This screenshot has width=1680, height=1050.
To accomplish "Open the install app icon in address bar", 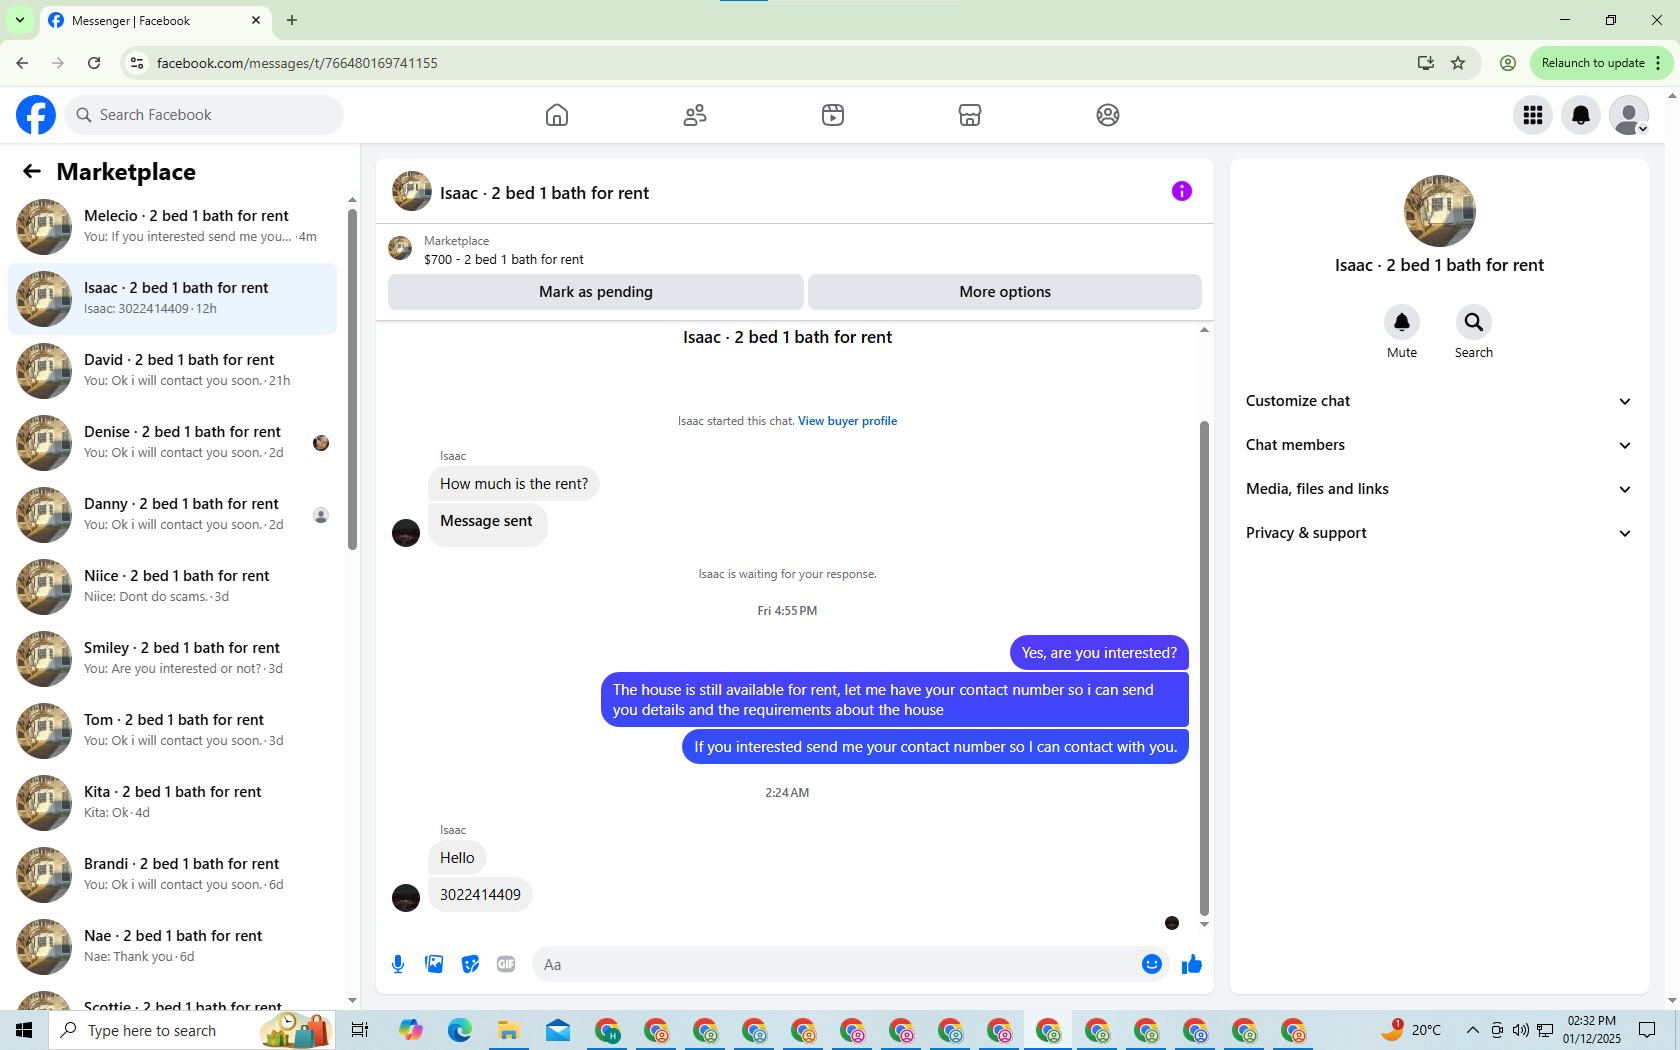I will (1426, 63).
